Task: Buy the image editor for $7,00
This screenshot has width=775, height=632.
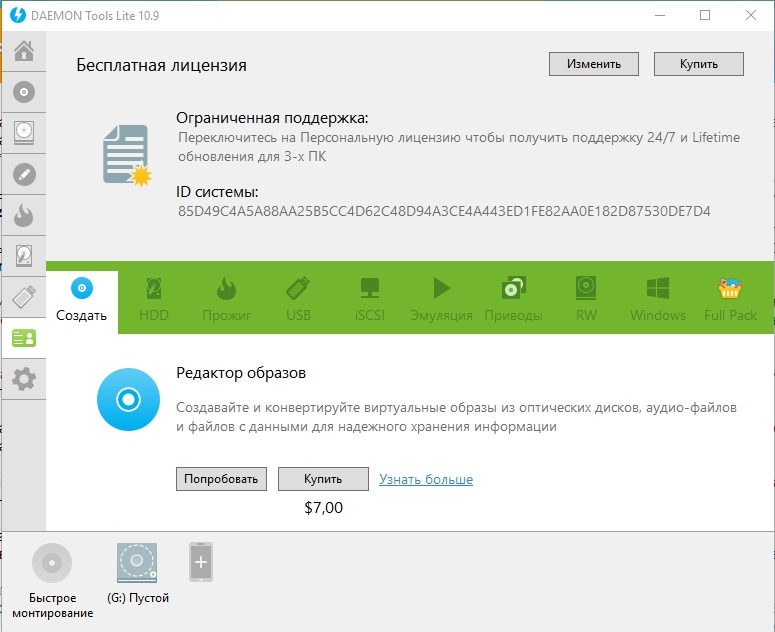Action: click(323, 479)
